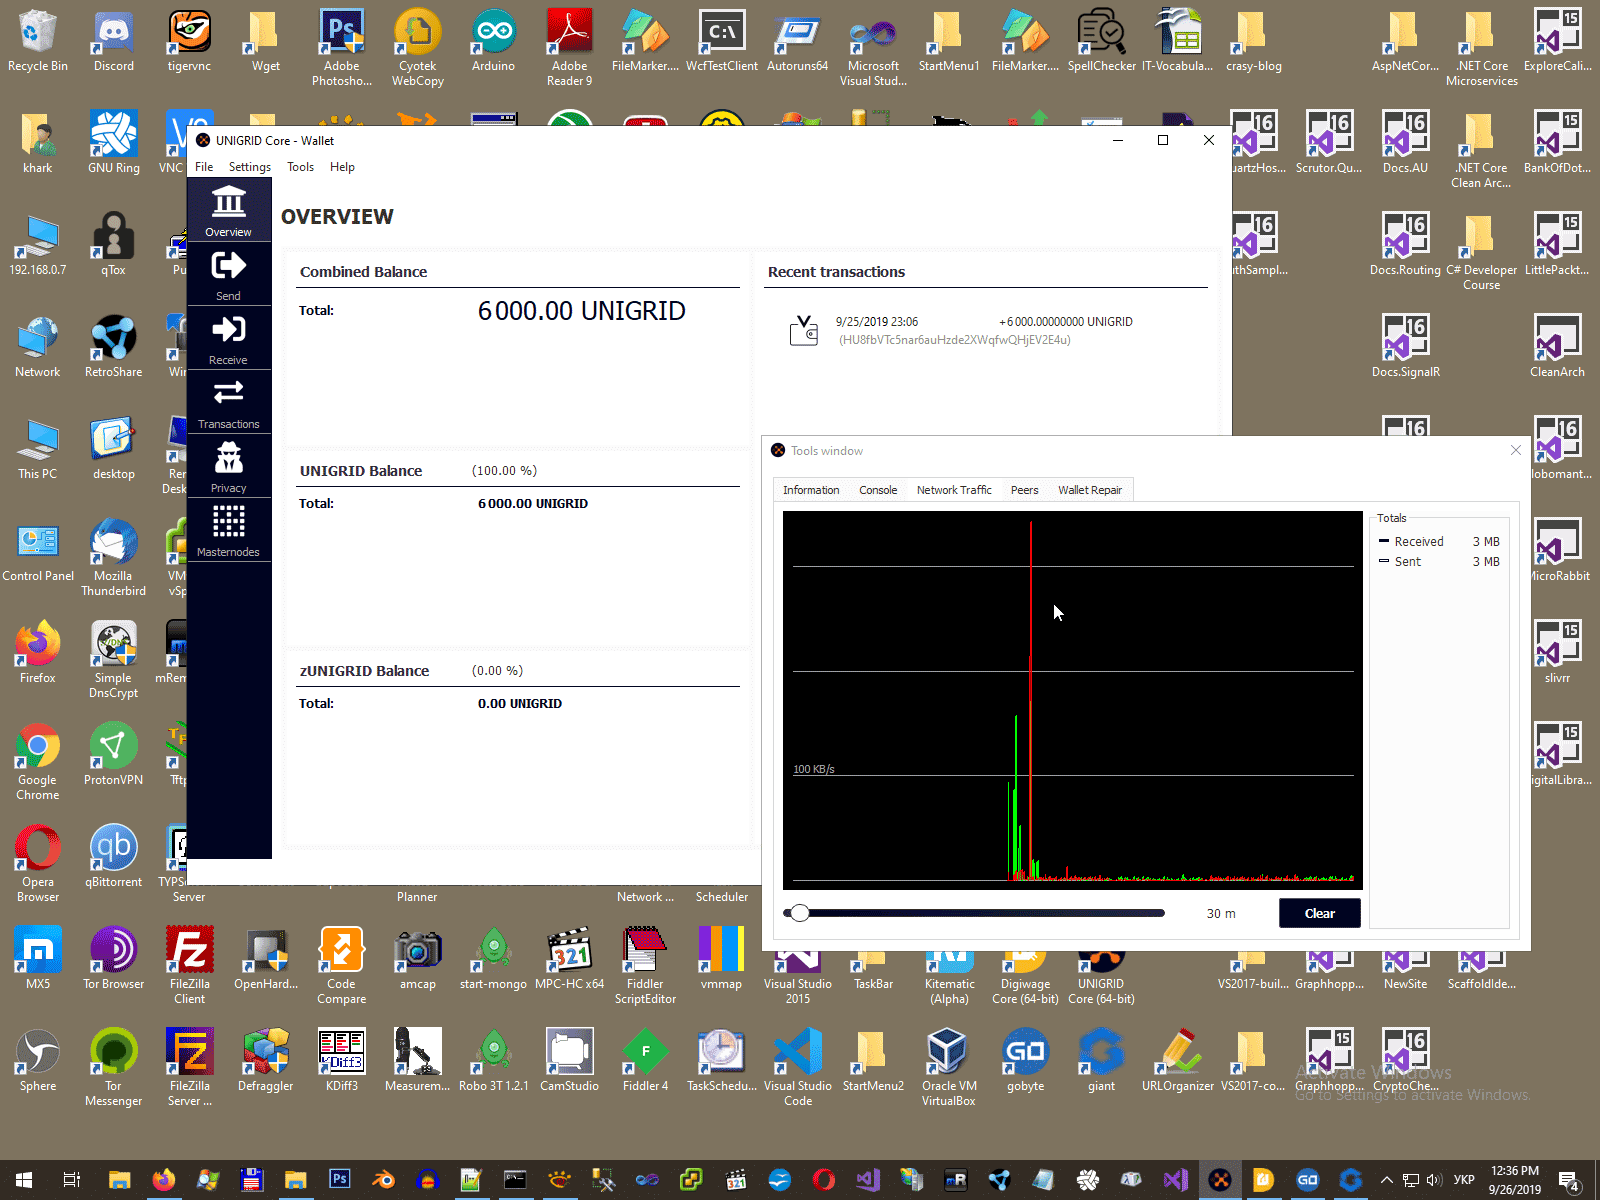Click the HU8fbVTc5nar6auHzde2XWqfwQHjEV2E4u address text
The image size is (1600, 1200).
click(x=955, y=340)
